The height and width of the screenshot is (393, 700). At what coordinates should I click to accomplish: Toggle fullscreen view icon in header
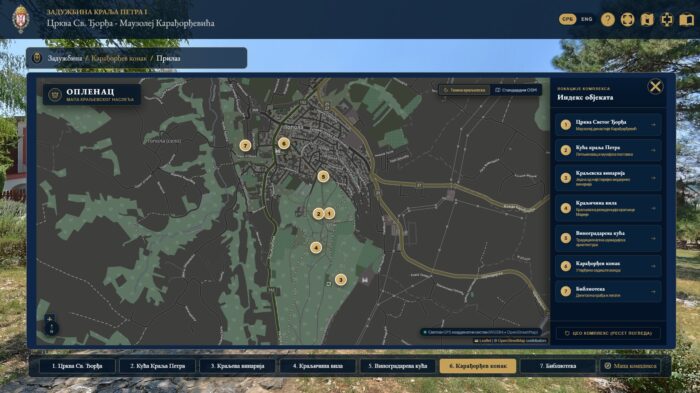[x=627, y=20]
